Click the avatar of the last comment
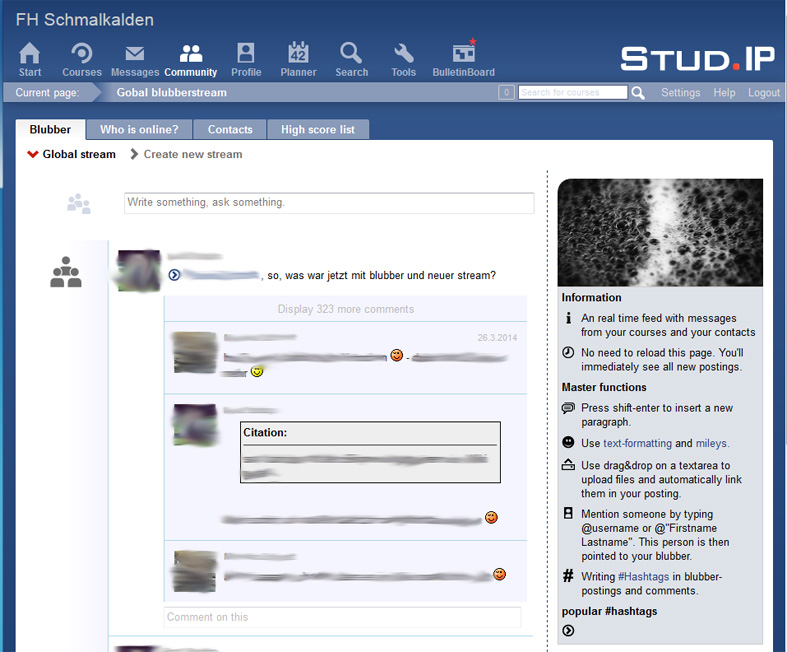The height and width of the screenshot is (652, 787). tap(195, 572)
